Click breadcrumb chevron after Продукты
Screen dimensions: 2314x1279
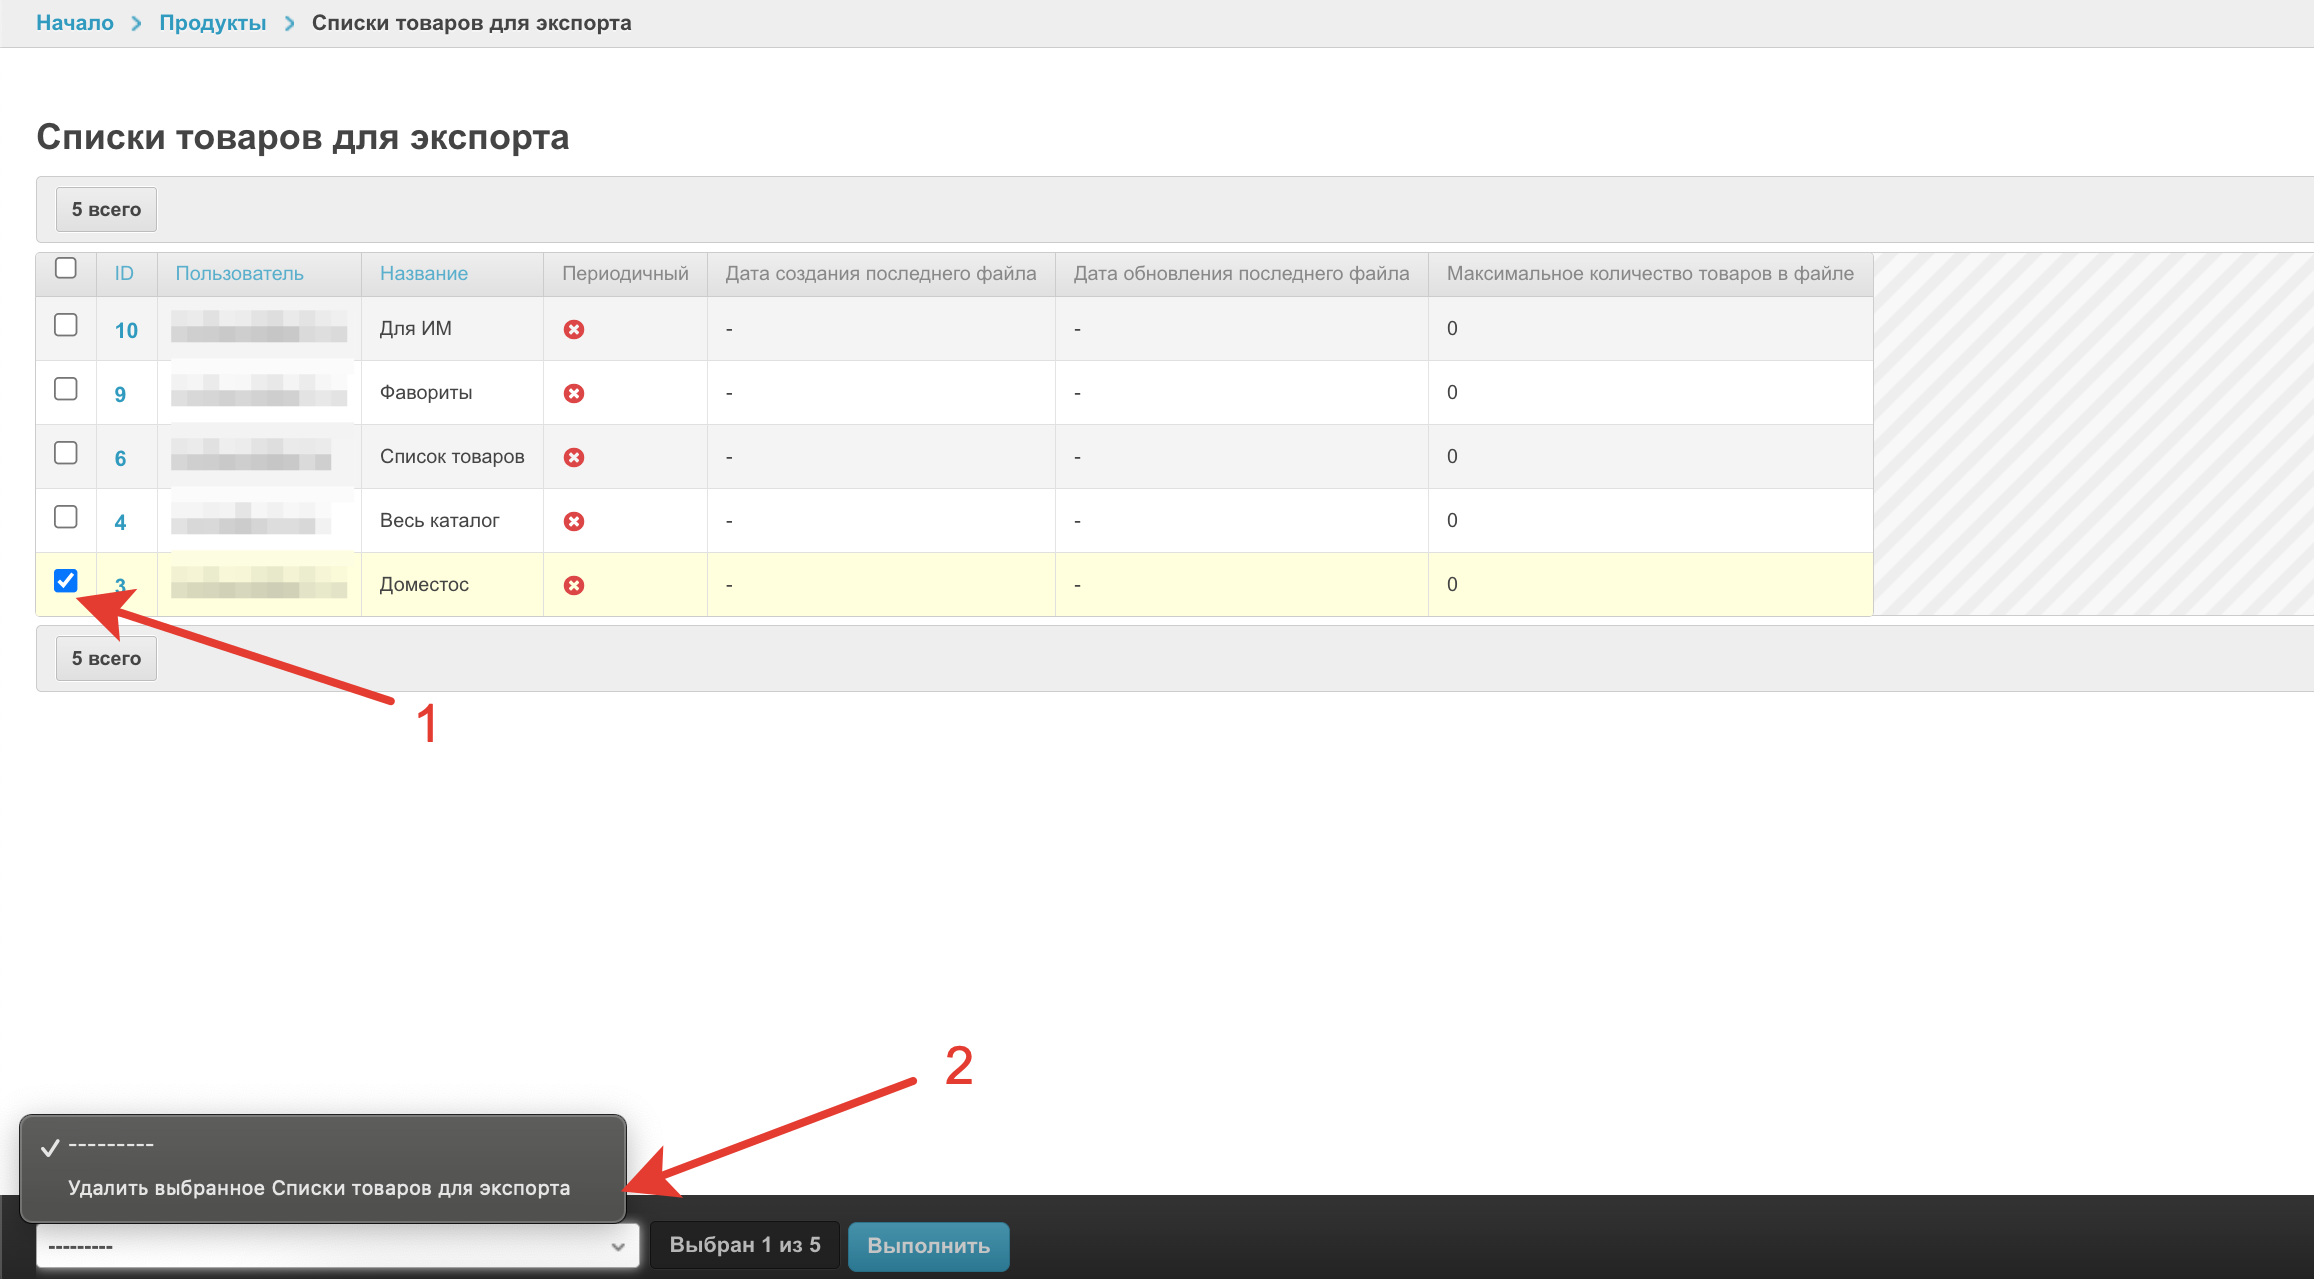(x=289, y=23)
